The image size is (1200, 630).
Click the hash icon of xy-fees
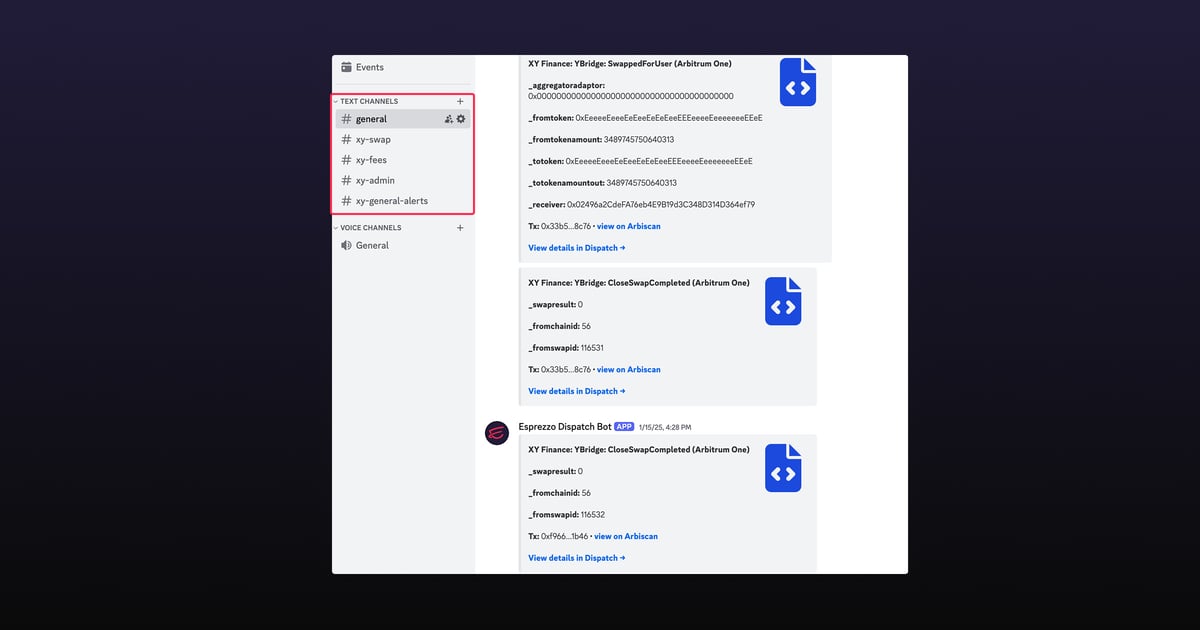(346, 160)
